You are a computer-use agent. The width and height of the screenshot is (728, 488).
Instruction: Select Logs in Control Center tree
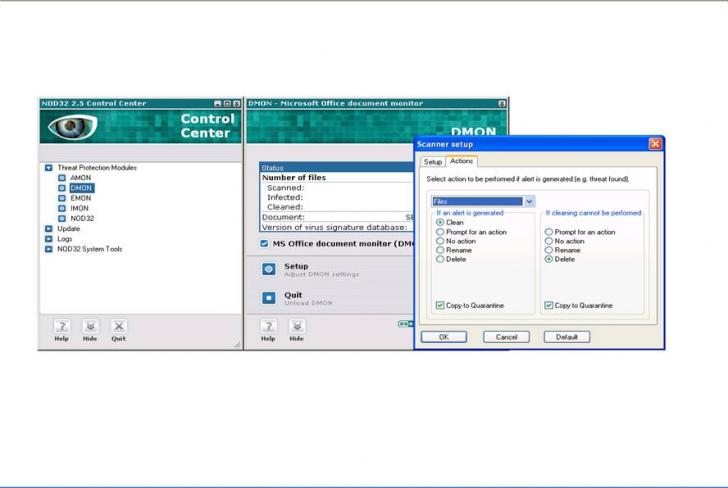coord(65,239)
